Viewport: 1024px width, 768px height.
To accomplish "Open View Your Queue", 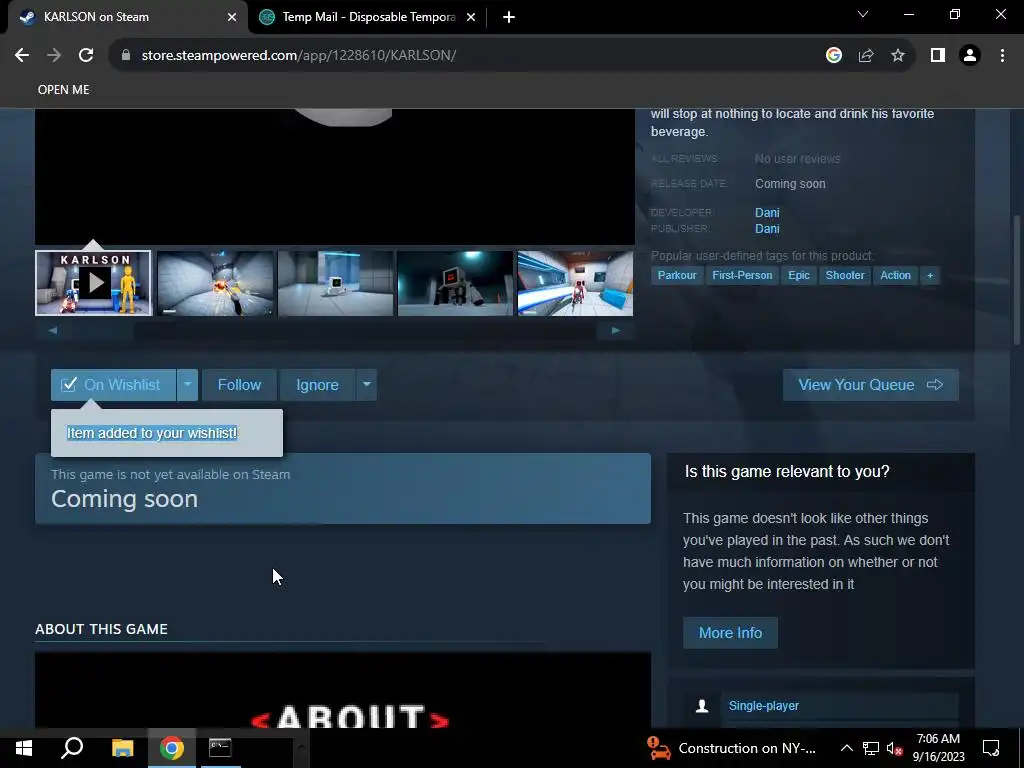I will point(871,385).
